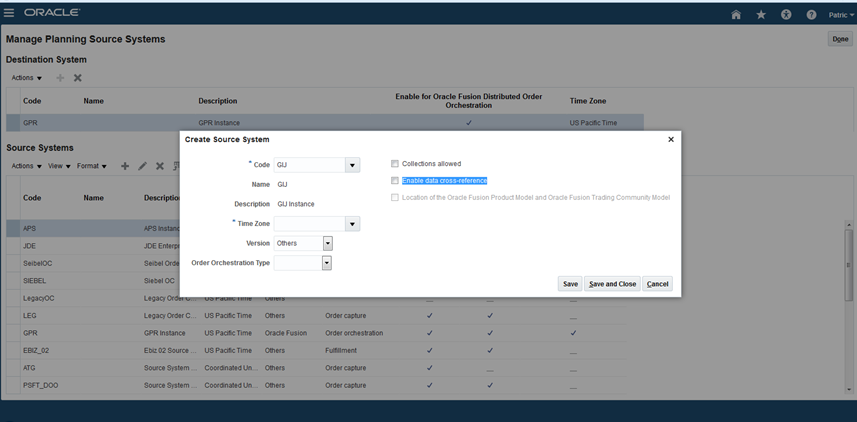Open the Version dropdown
857x422 pixels.
[327, 243]
